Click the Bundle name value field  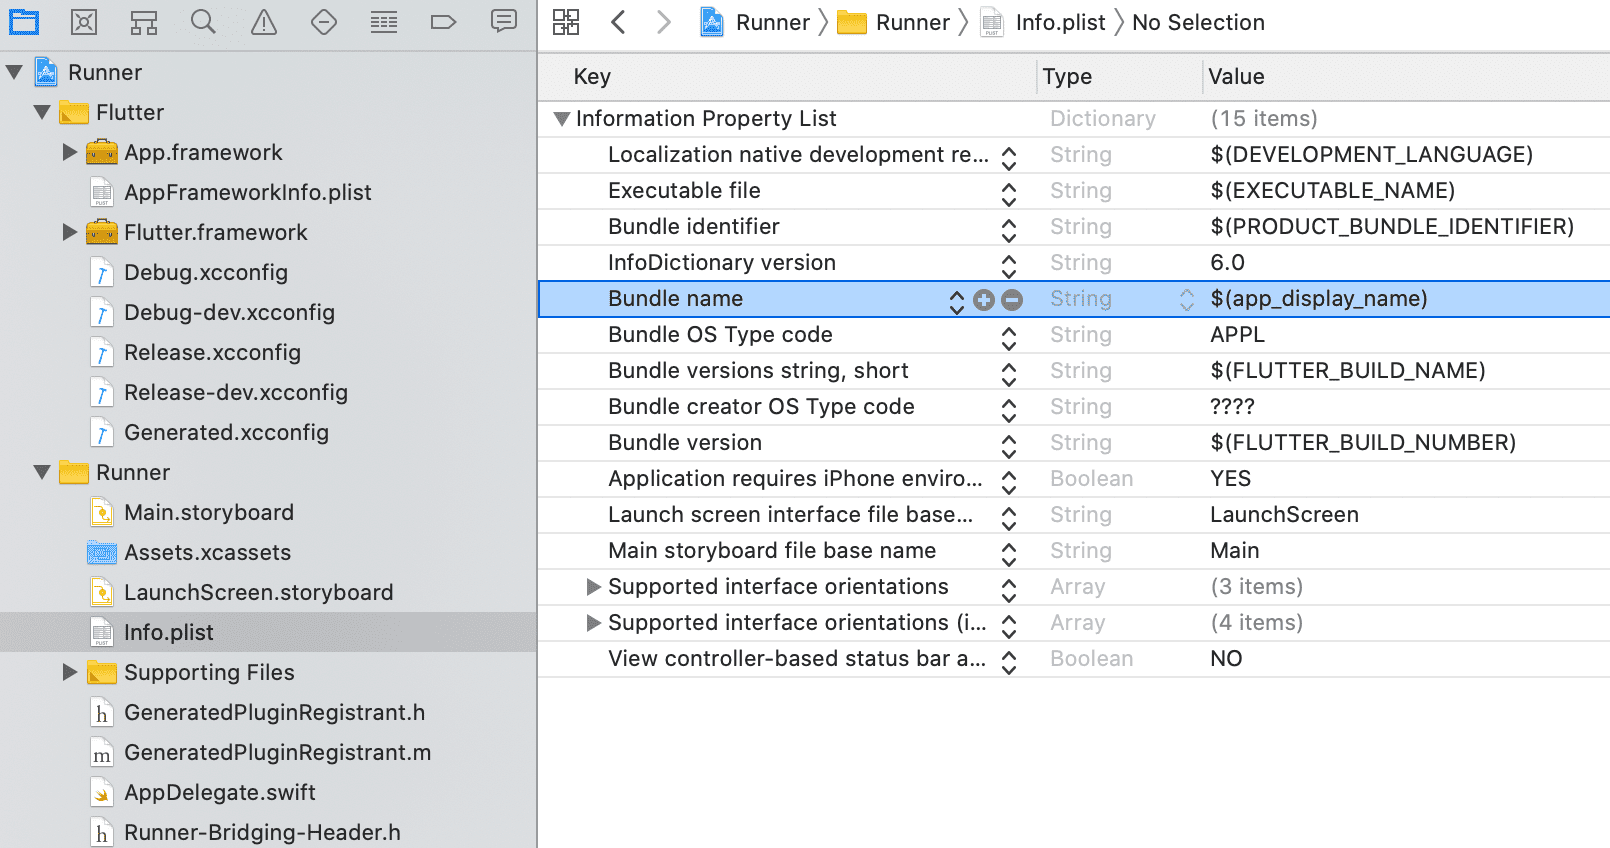1318,299
